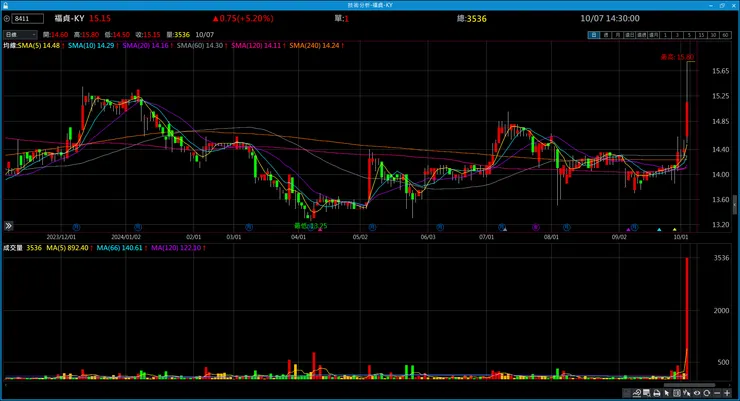Click the split-view layout icon
The height and width of the screenshot is (401, 740).
pyautogui.click(x=677, y=393)
